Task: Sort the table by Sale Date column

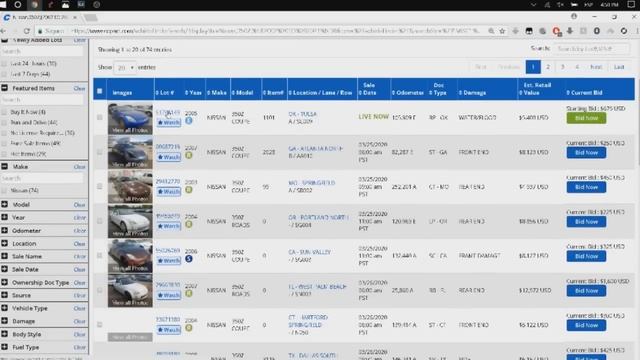Action: pos(367,89)
